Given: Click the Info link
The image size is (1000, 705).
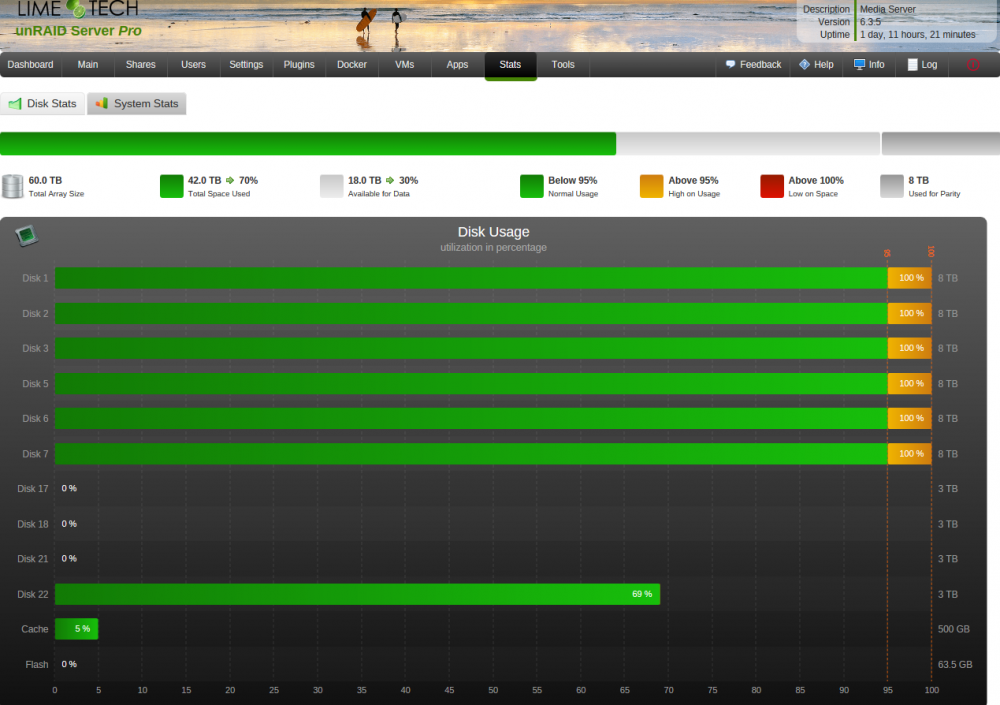Looking at the screenshot, I should click(x=876, y=64).
